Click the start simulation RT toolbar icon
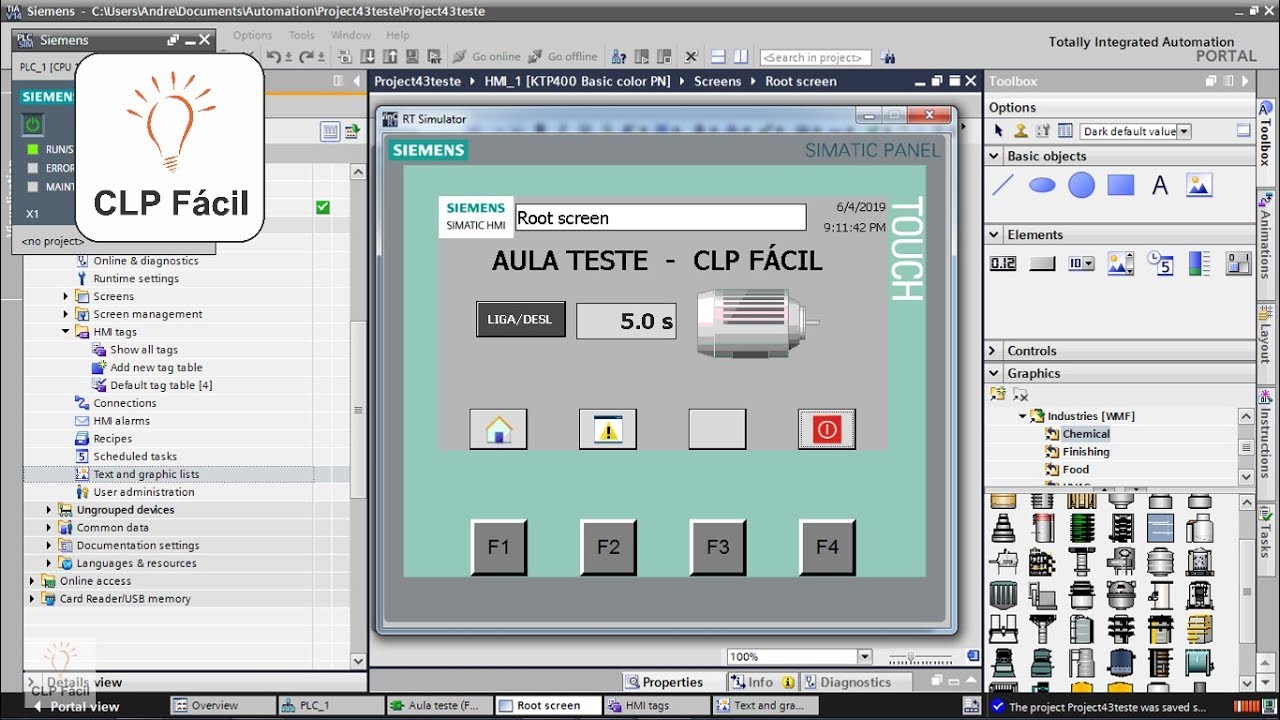 [435, 57]
